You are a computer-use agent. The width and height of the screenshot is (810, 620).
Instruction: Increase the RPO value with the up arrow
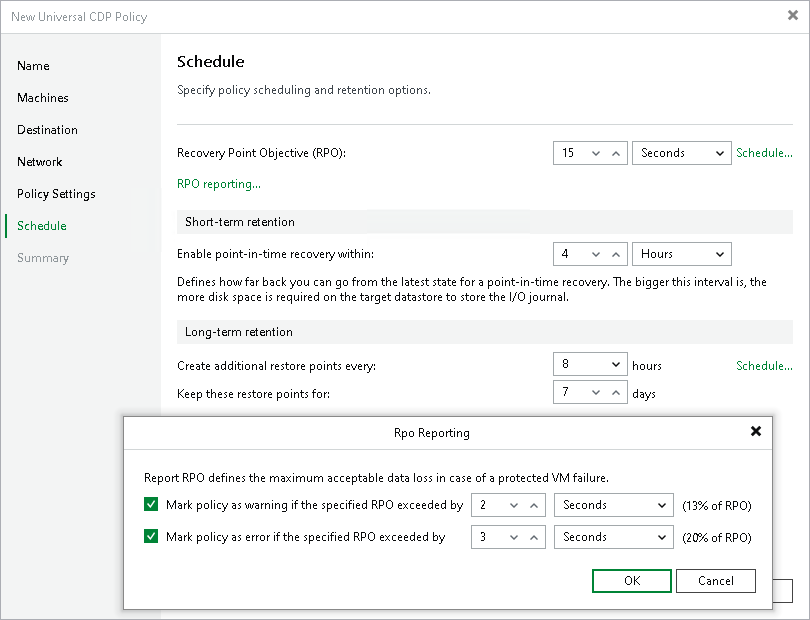[x=617, y=153]
